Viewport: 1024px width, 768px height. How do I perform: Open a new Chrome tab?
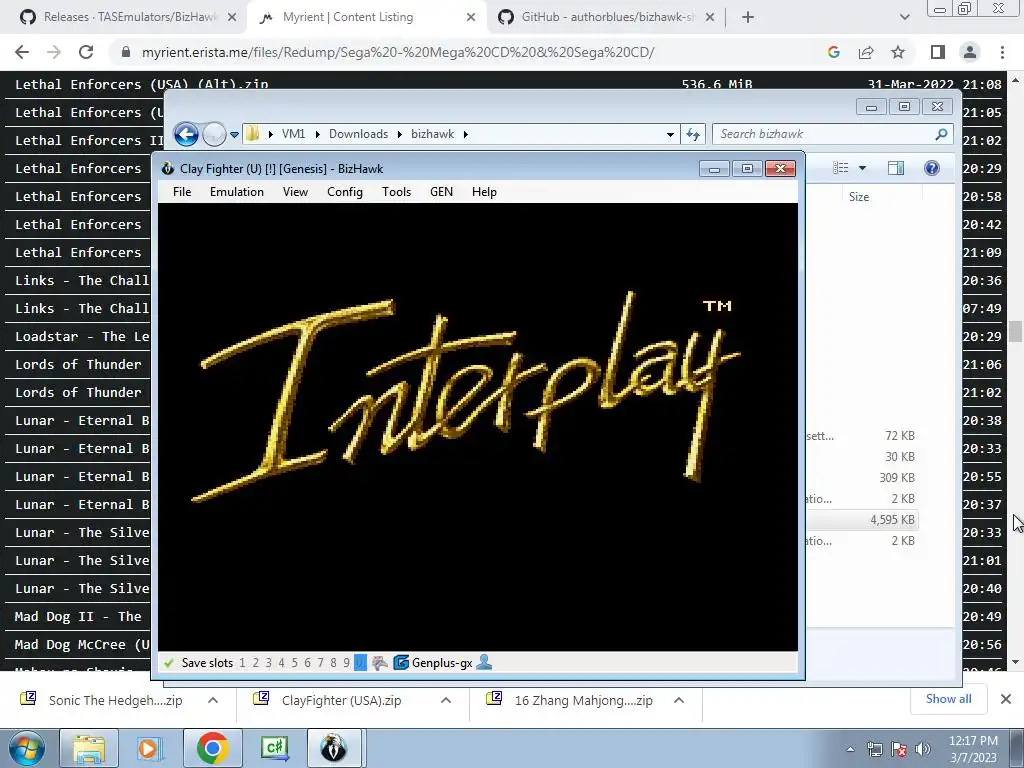click(x=748, y=17)
